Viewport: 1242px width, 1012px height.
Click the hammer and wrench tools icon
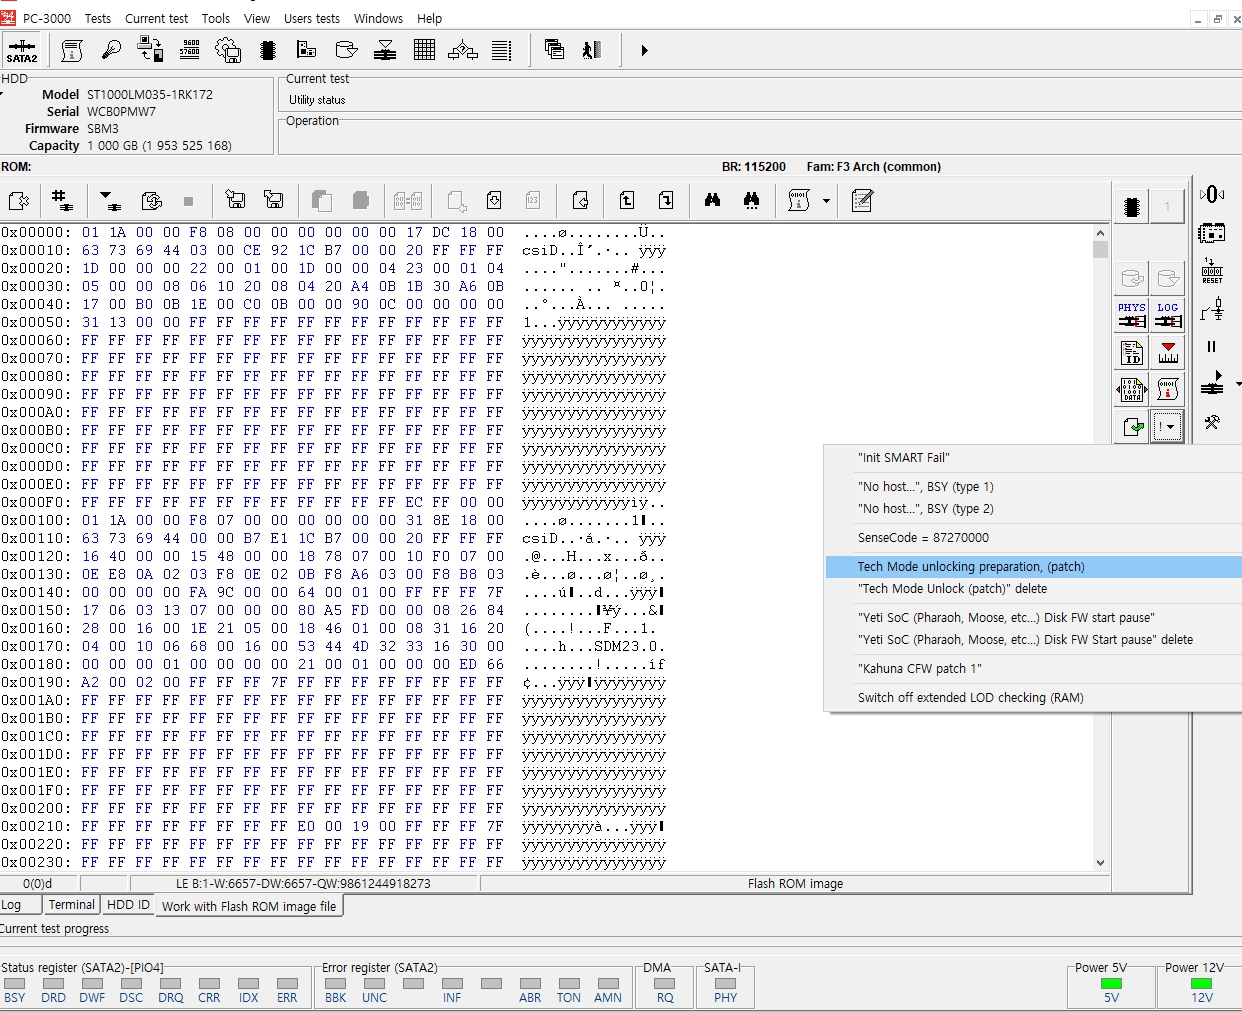pyautogui.click(x=1212, y=423)
